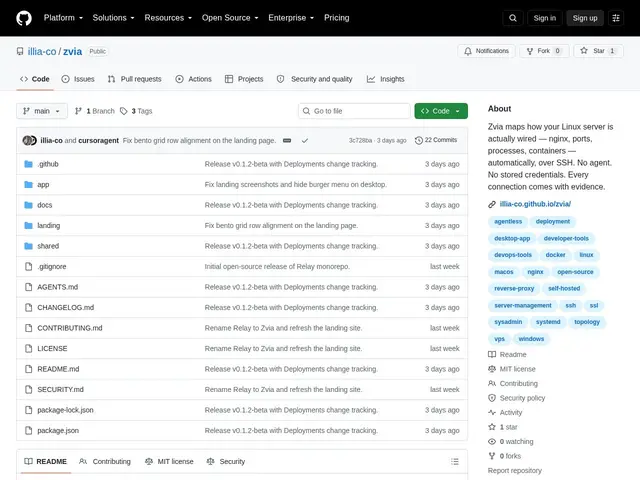Open 'Initial open-source release of Relay monorepo.' commit
The width and height of the screenshot is (640, 480).
point(277,267)
